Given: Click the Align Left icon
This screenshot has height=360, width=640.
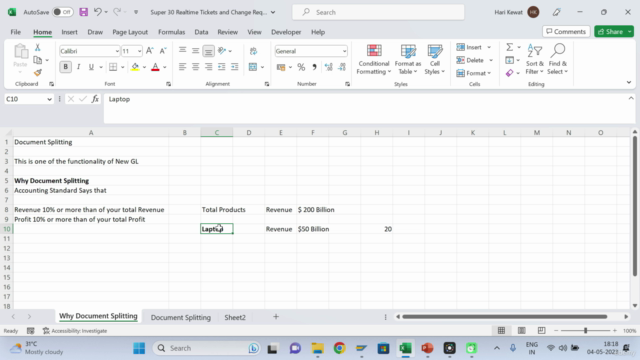Looking at the screenshot, I should point(182,67).
